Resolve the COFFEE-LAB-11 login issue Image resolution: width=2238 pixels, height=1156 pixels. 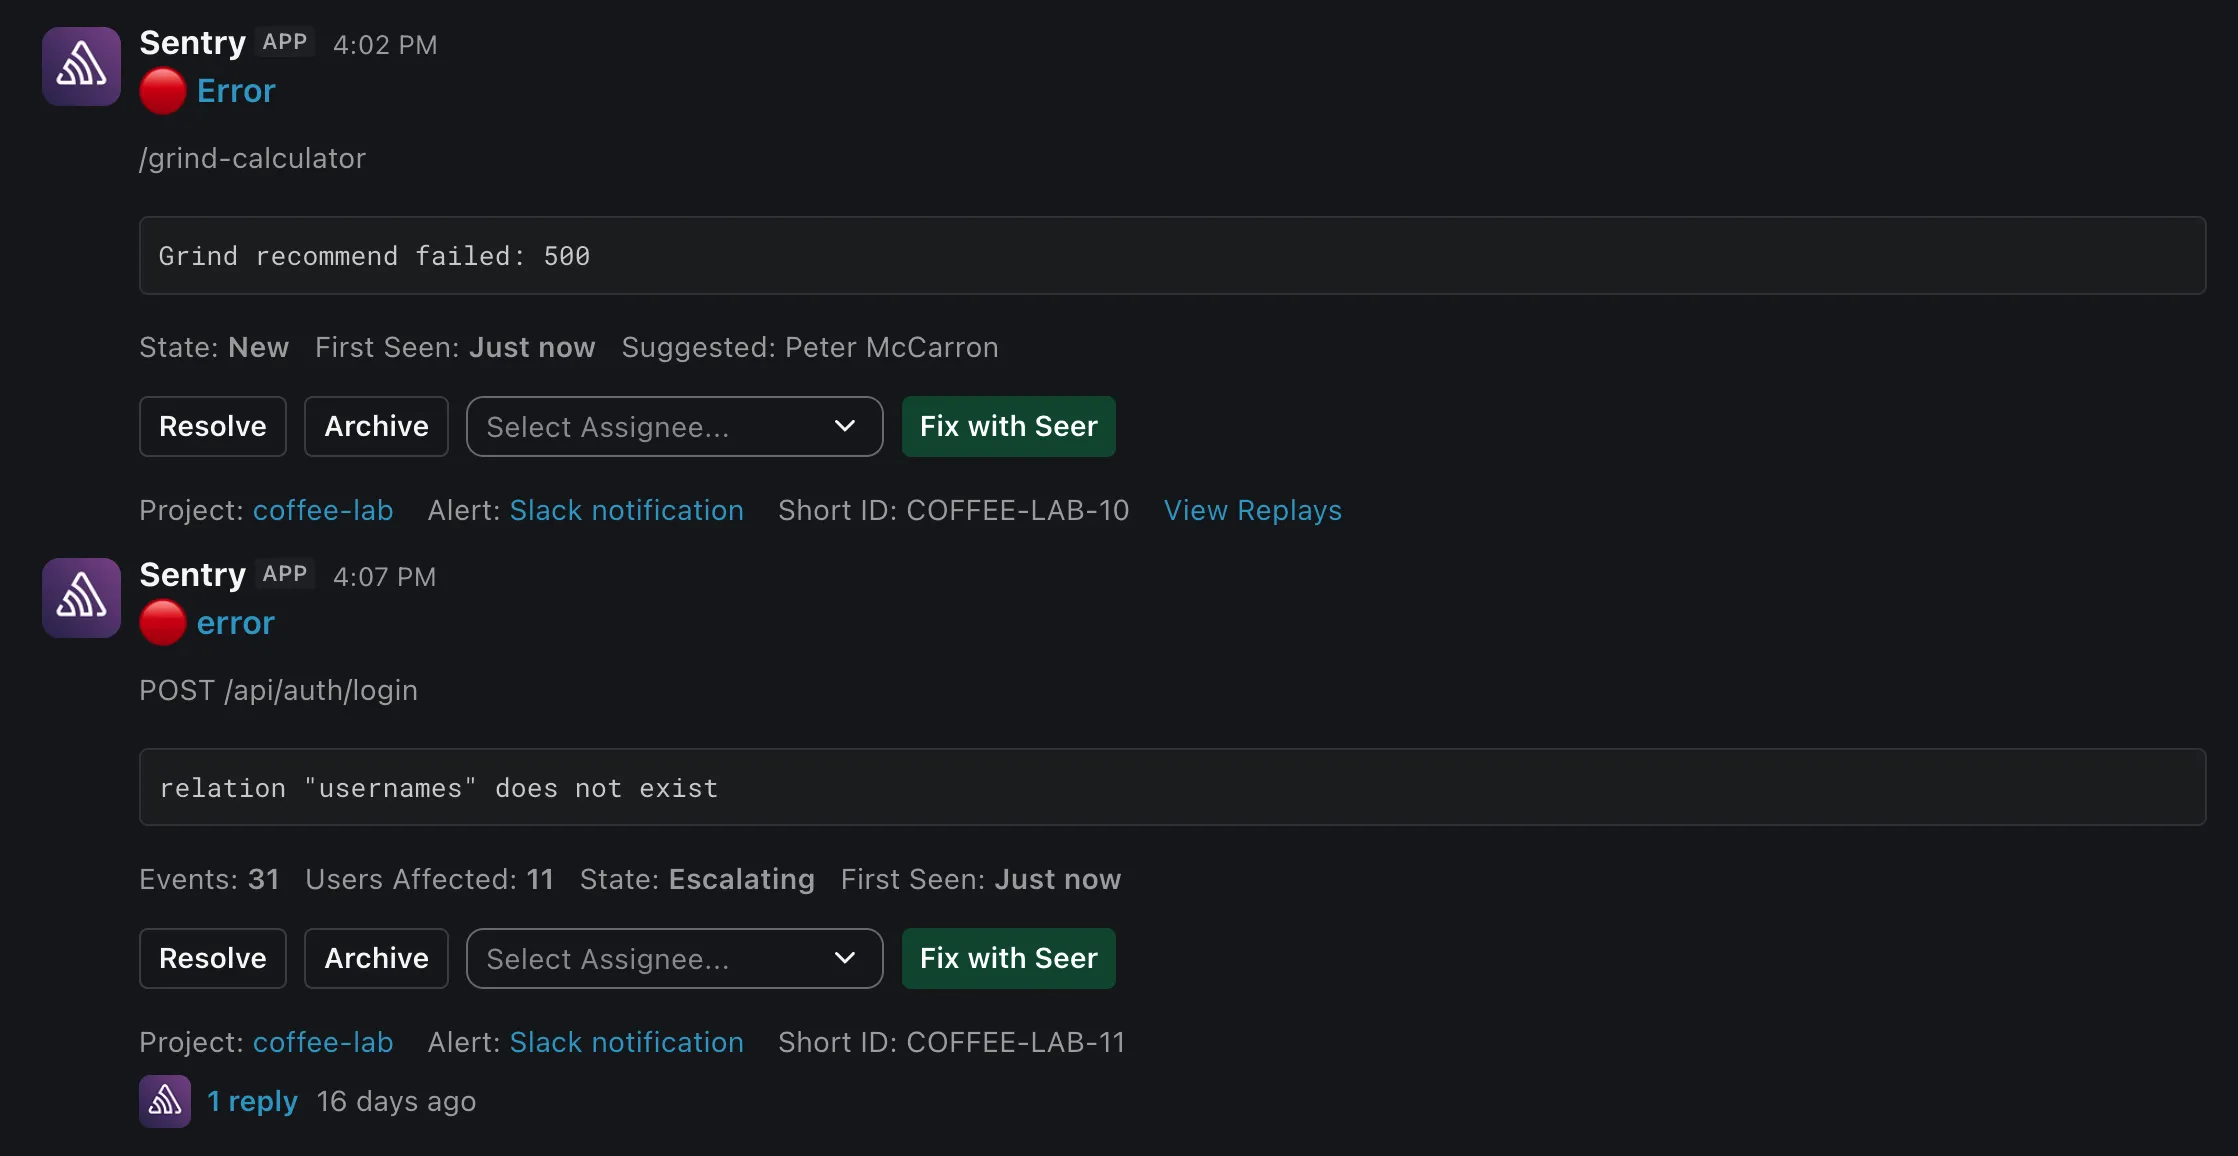(213, 959)
